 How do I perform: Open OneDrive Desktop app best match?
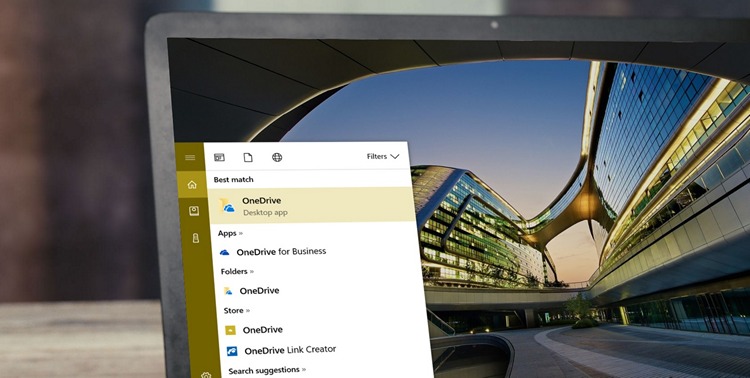click(311, 205)
